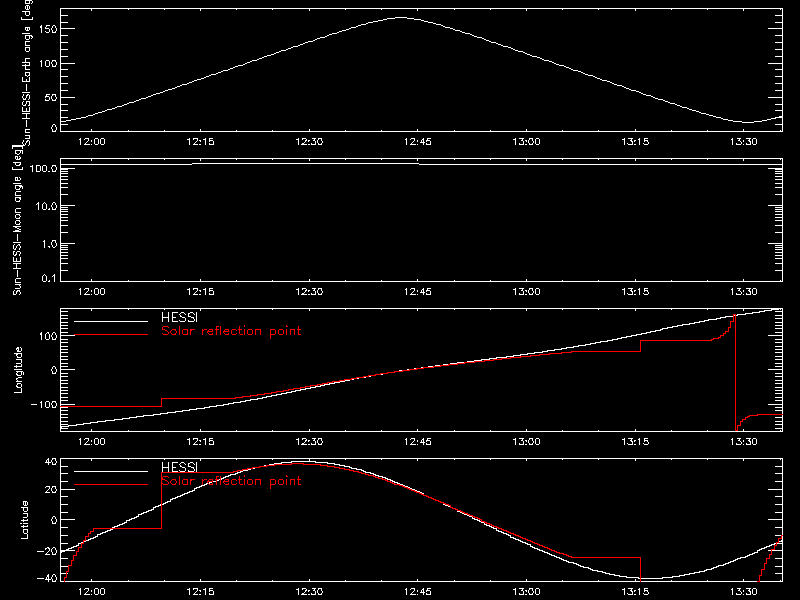Click white HESSI legend line in Latitude plot
Screen dimensions: 800x600
111,471
